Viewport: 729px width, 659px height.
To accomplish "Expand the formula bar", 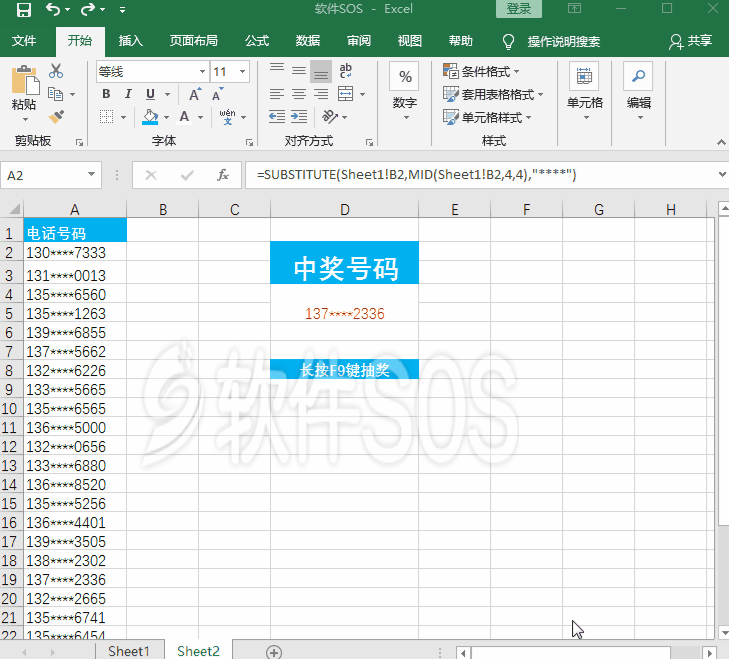I will (x=721, y=175).
